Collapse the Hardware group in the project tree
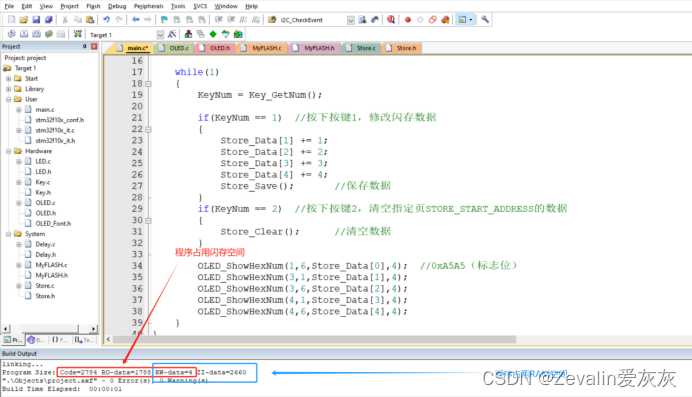 click(x=8, y=151)
